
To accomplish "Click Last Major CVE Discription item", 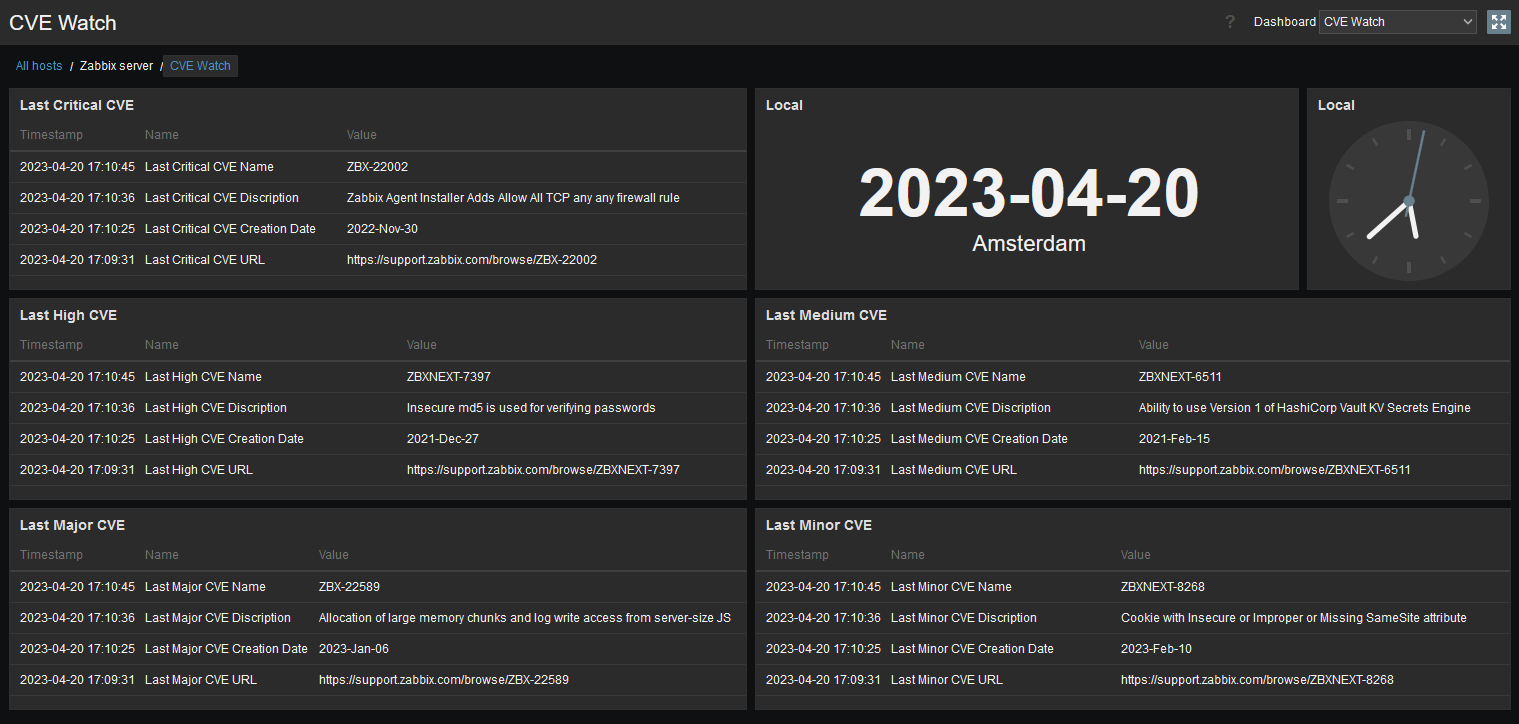I will (218, 618).
